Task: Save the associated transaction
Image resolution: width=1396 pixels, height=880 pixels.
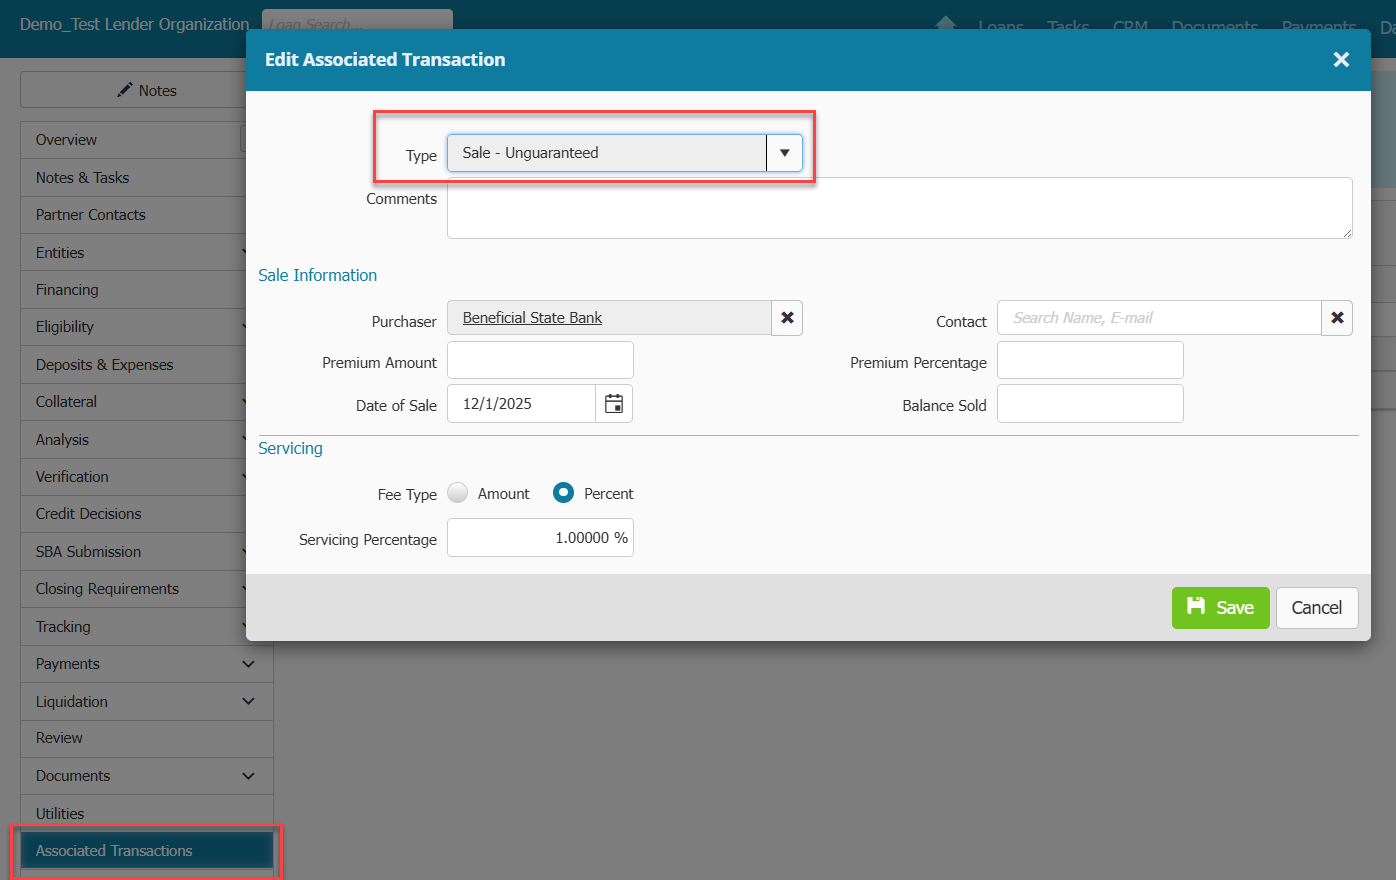Action: (1220, 608)
